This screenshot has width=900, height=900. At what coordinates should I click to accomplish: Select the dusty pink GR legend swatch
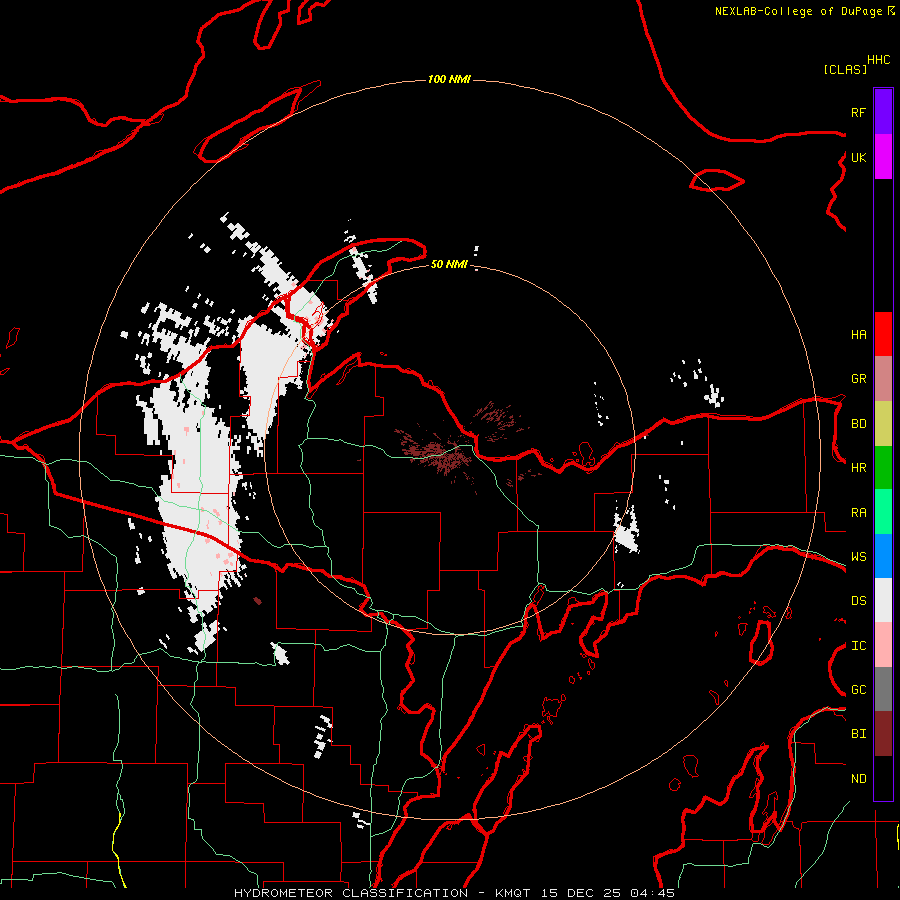pos(883,379)
